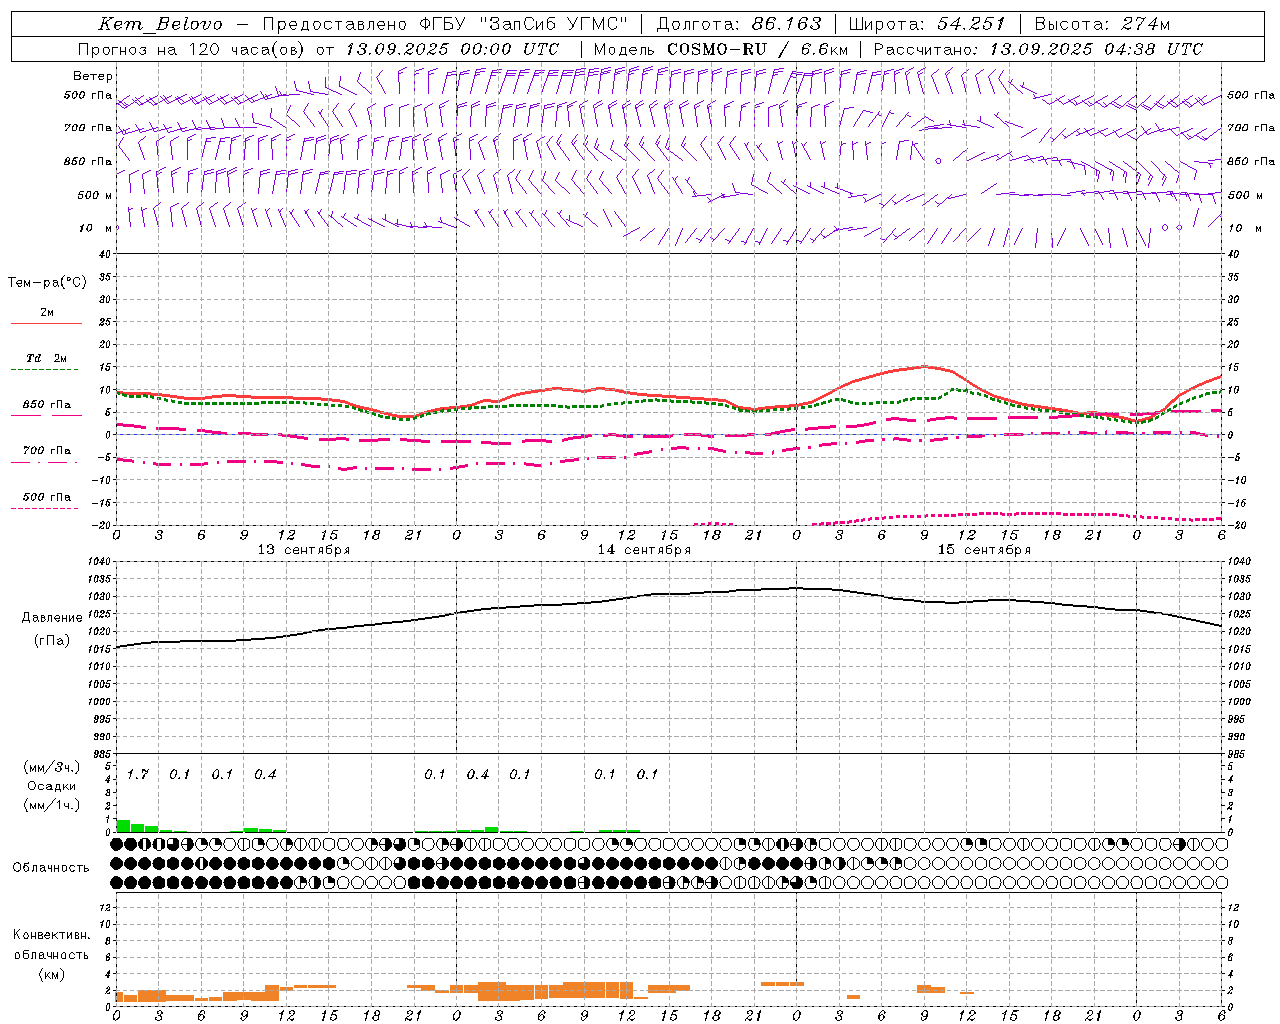Click the '(км)' unit label under convective cloudiness
This screenshot has height=1024, width=1280.
click(x=51, y=973)
